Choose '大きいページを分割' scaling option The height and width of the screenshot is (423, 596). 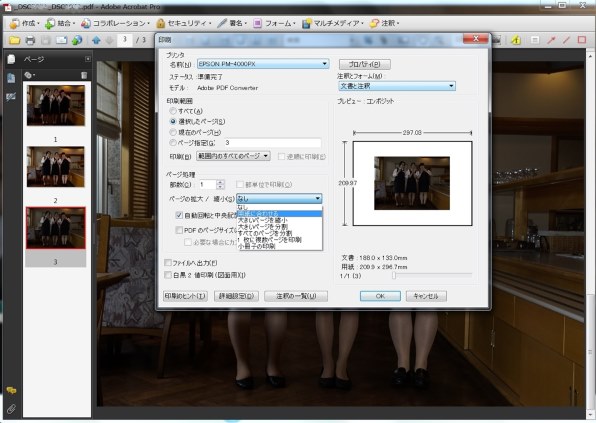tap(279, 227)
